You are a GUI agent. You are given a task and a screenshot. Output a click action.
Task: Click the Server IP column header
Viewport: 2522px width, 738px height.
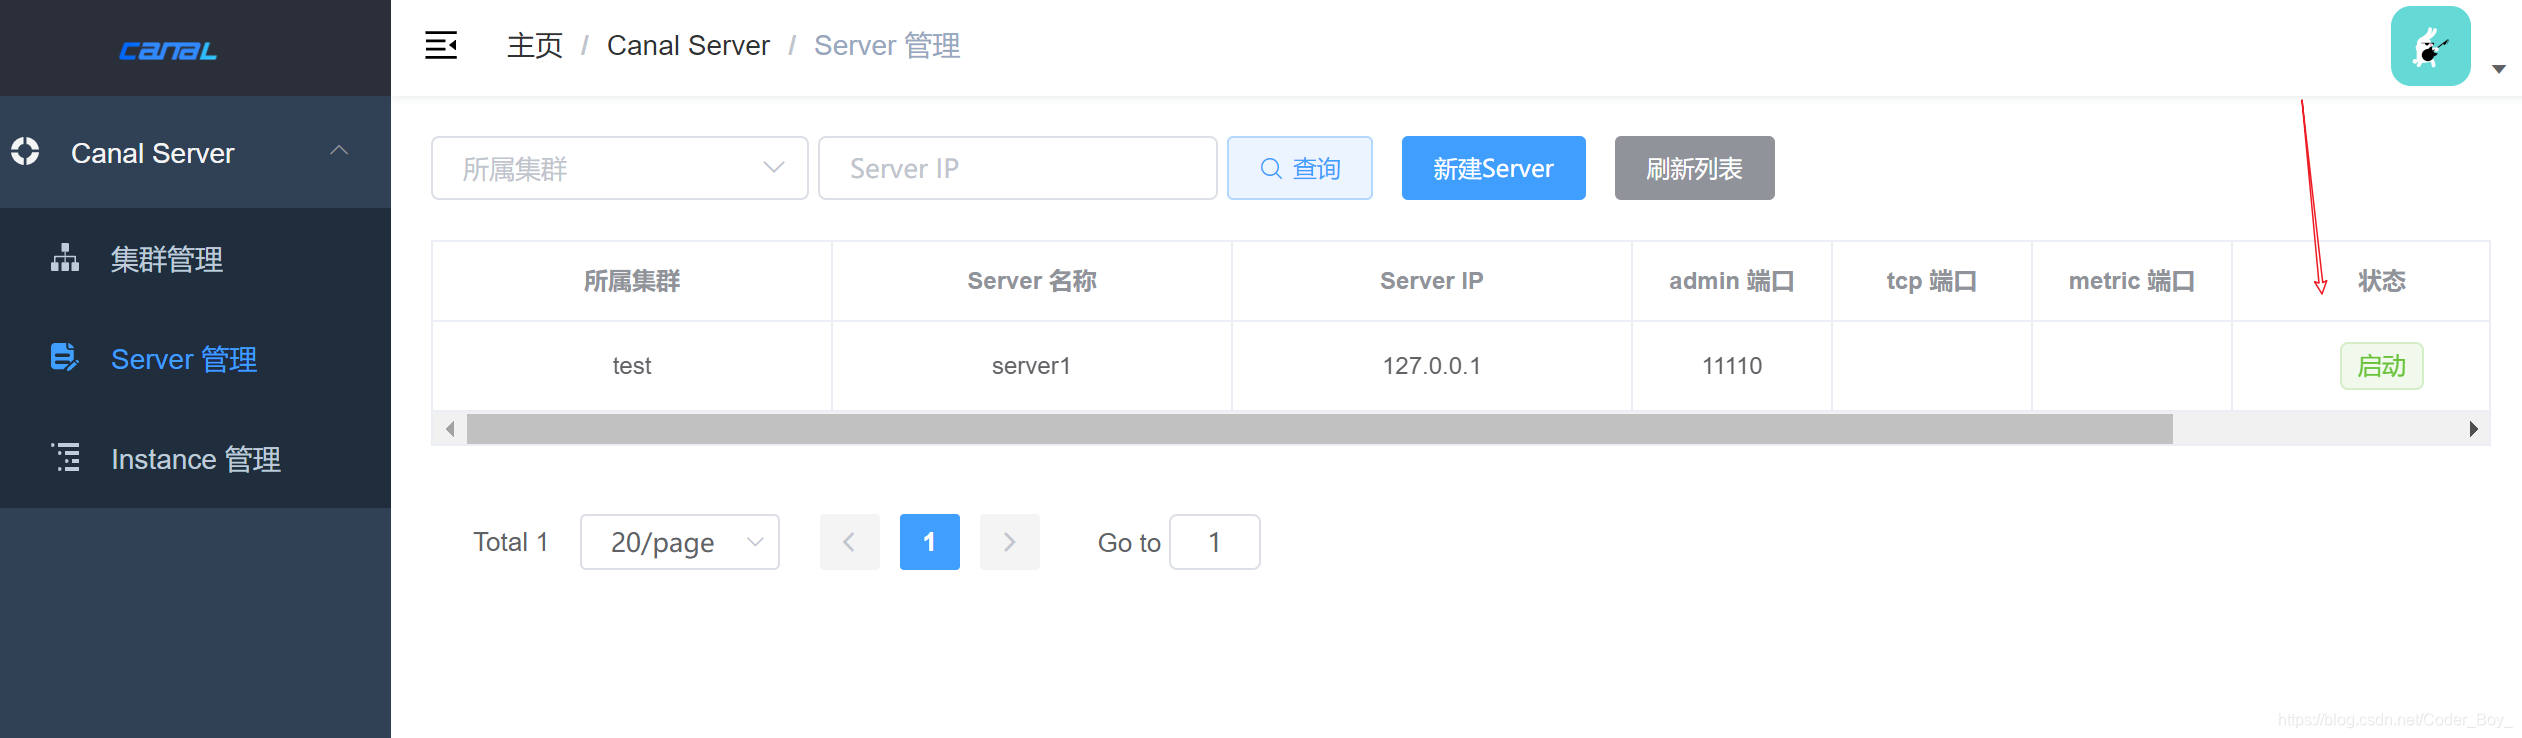[1432, 281]
